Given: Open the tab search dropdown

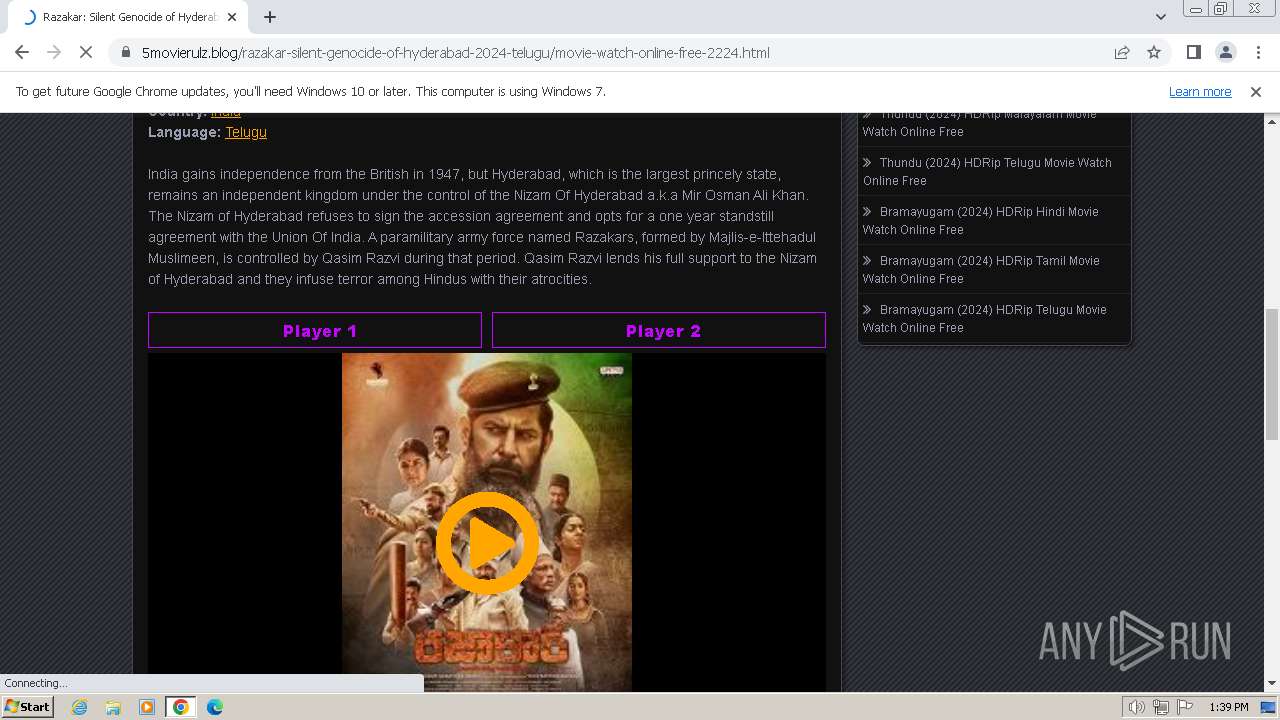Looking at the screenshot, I should pos(1160,17).
